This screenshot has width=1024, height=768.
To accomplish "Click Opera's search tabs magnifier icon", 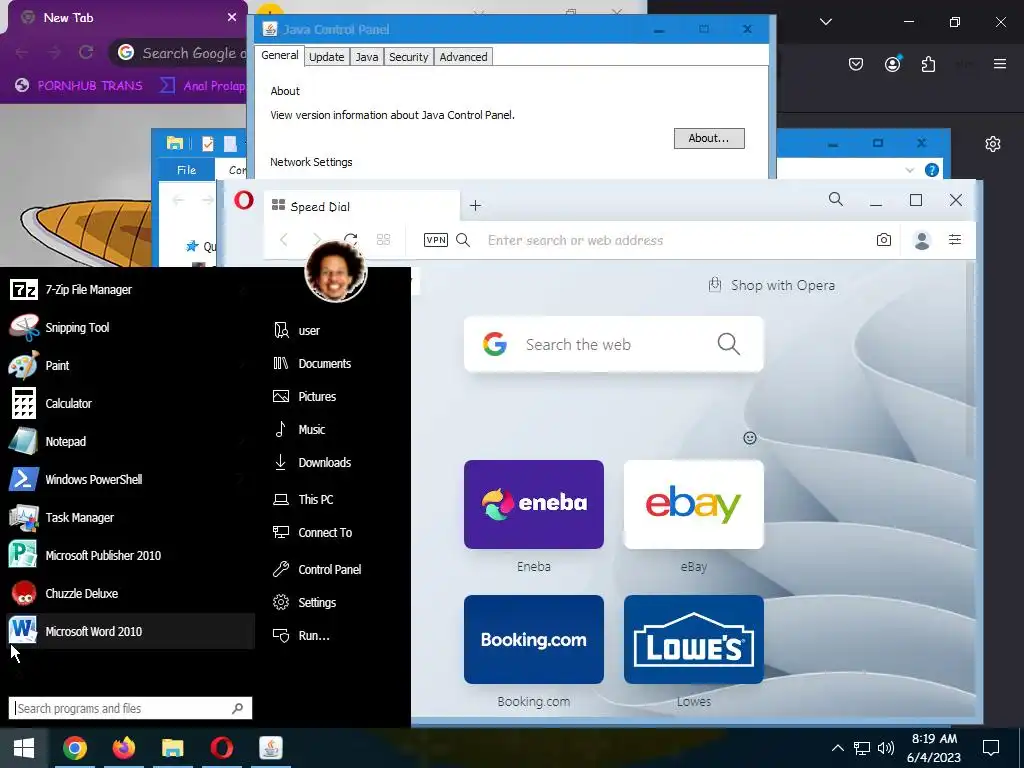I will click(x=835, y=199).
